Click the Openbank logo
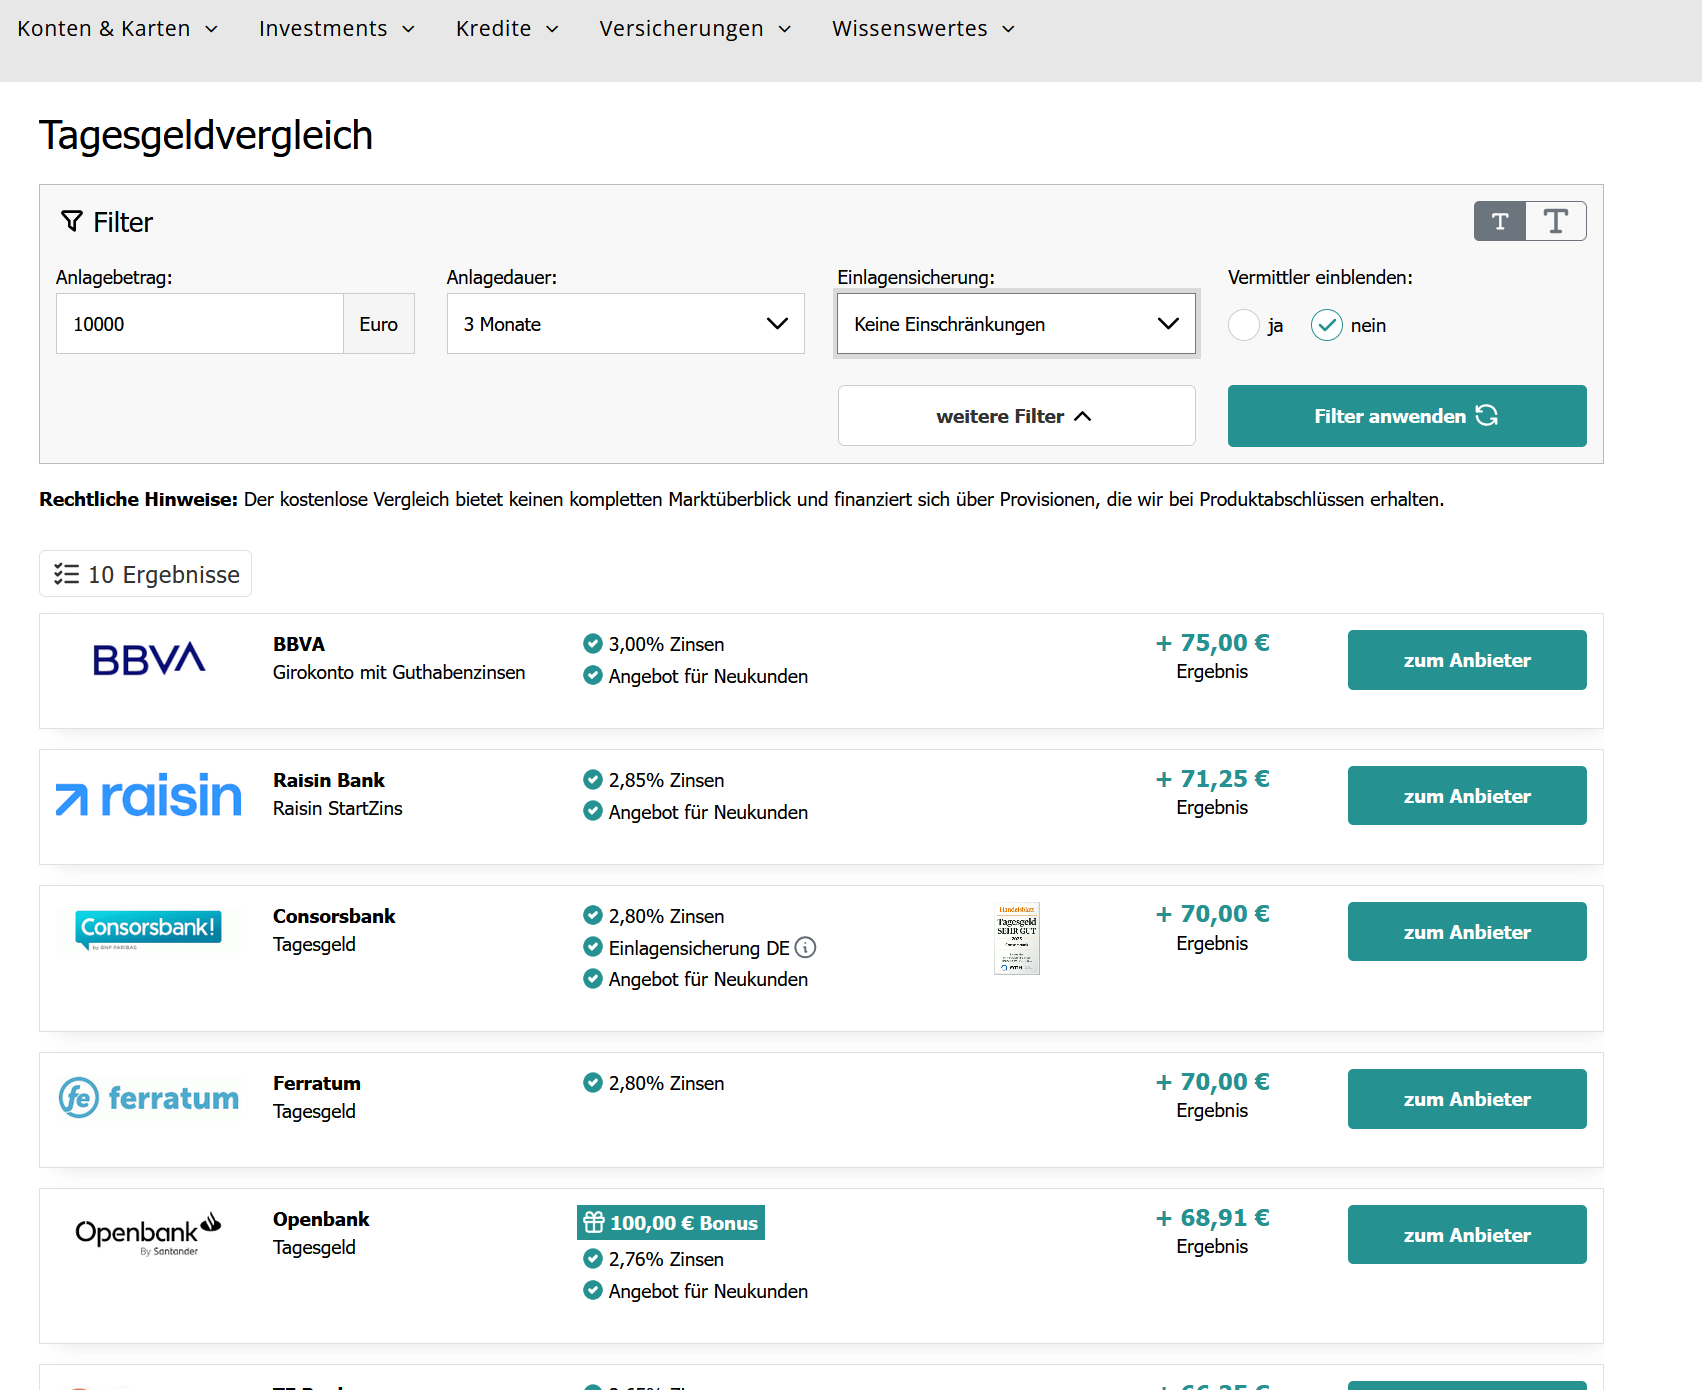Image resolution: width=1702 pixels, height=1390 pixels. coord(148,1234)
